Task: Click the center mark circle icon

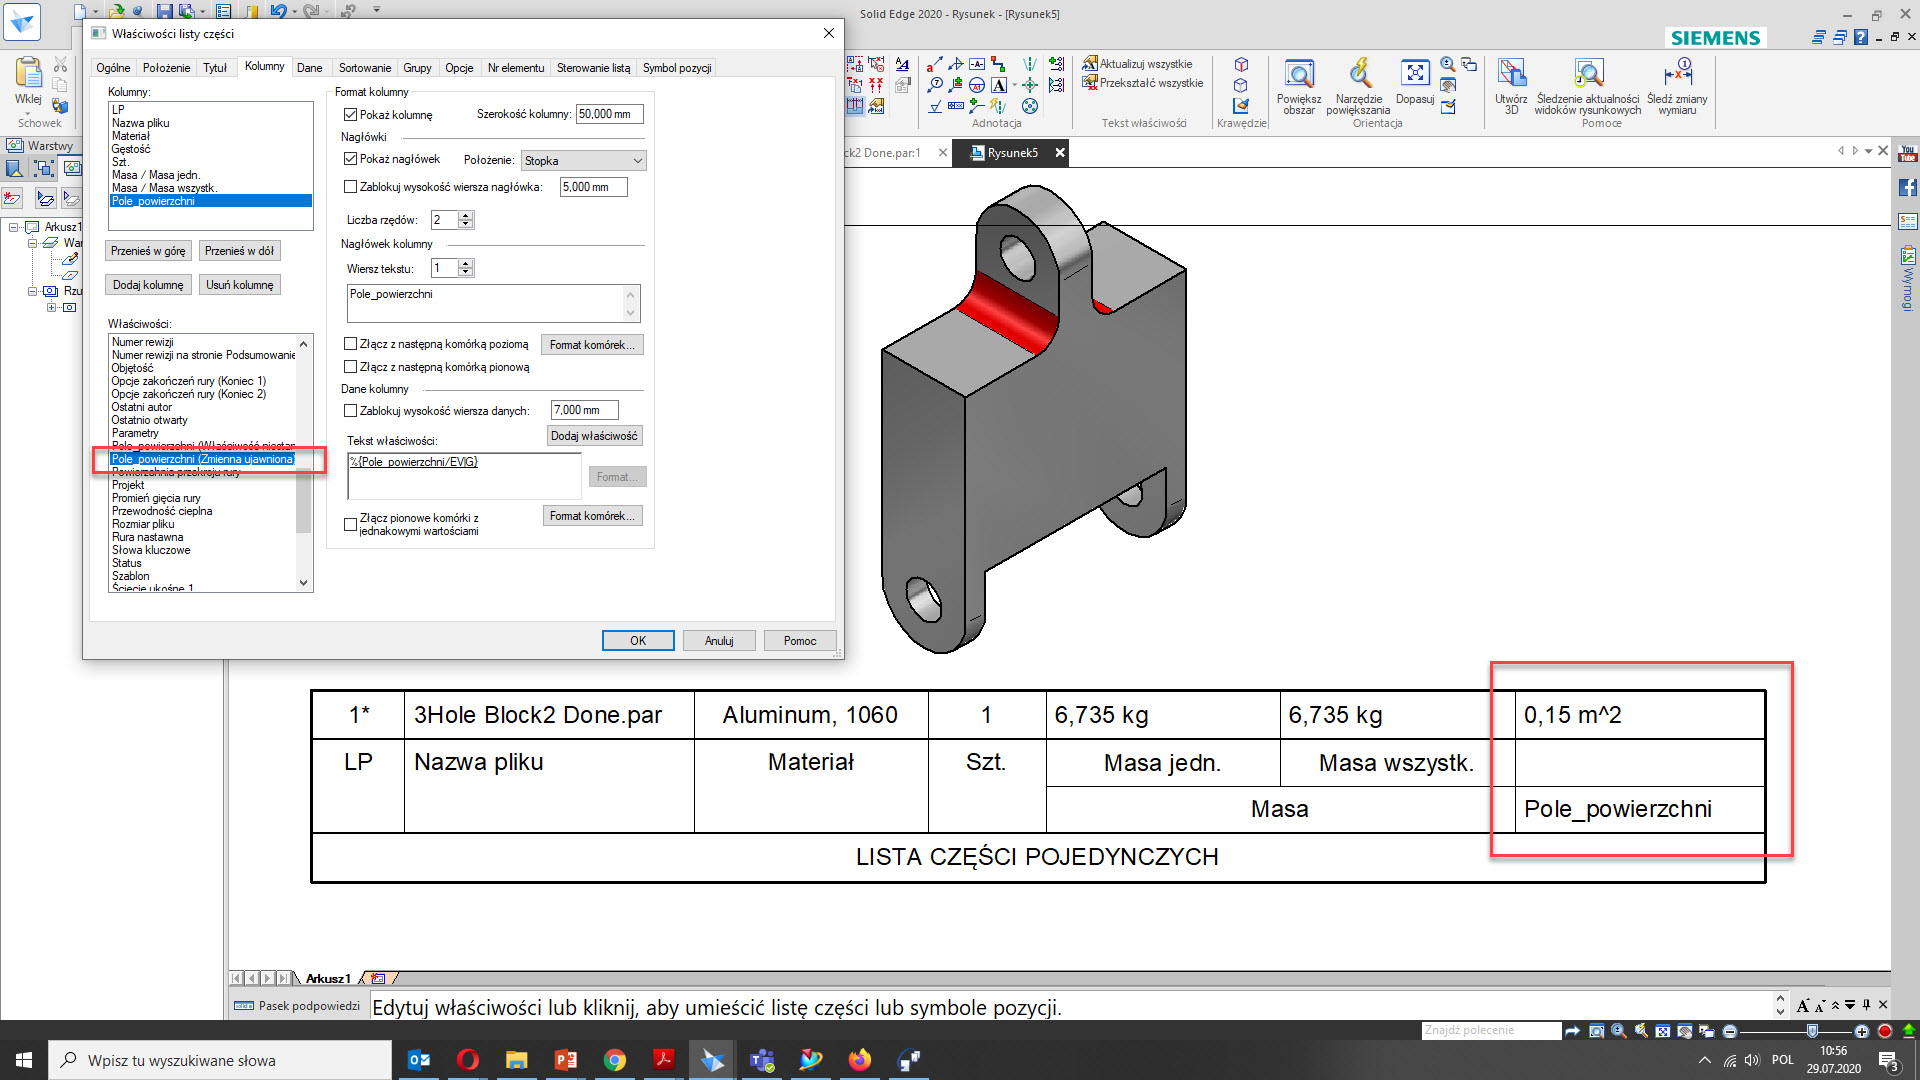Action: pos(1030,85)
